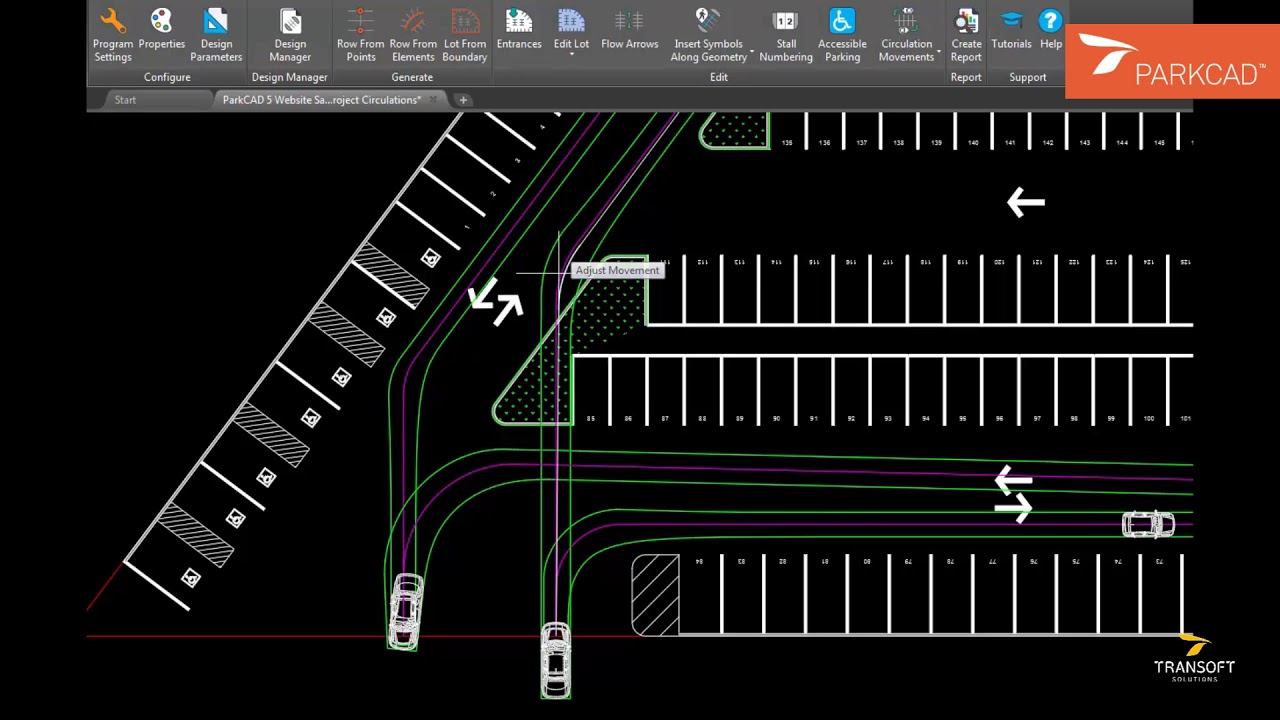1280x720 pixels.
Task: Click the Edit panel label
Action: [719, 77]
